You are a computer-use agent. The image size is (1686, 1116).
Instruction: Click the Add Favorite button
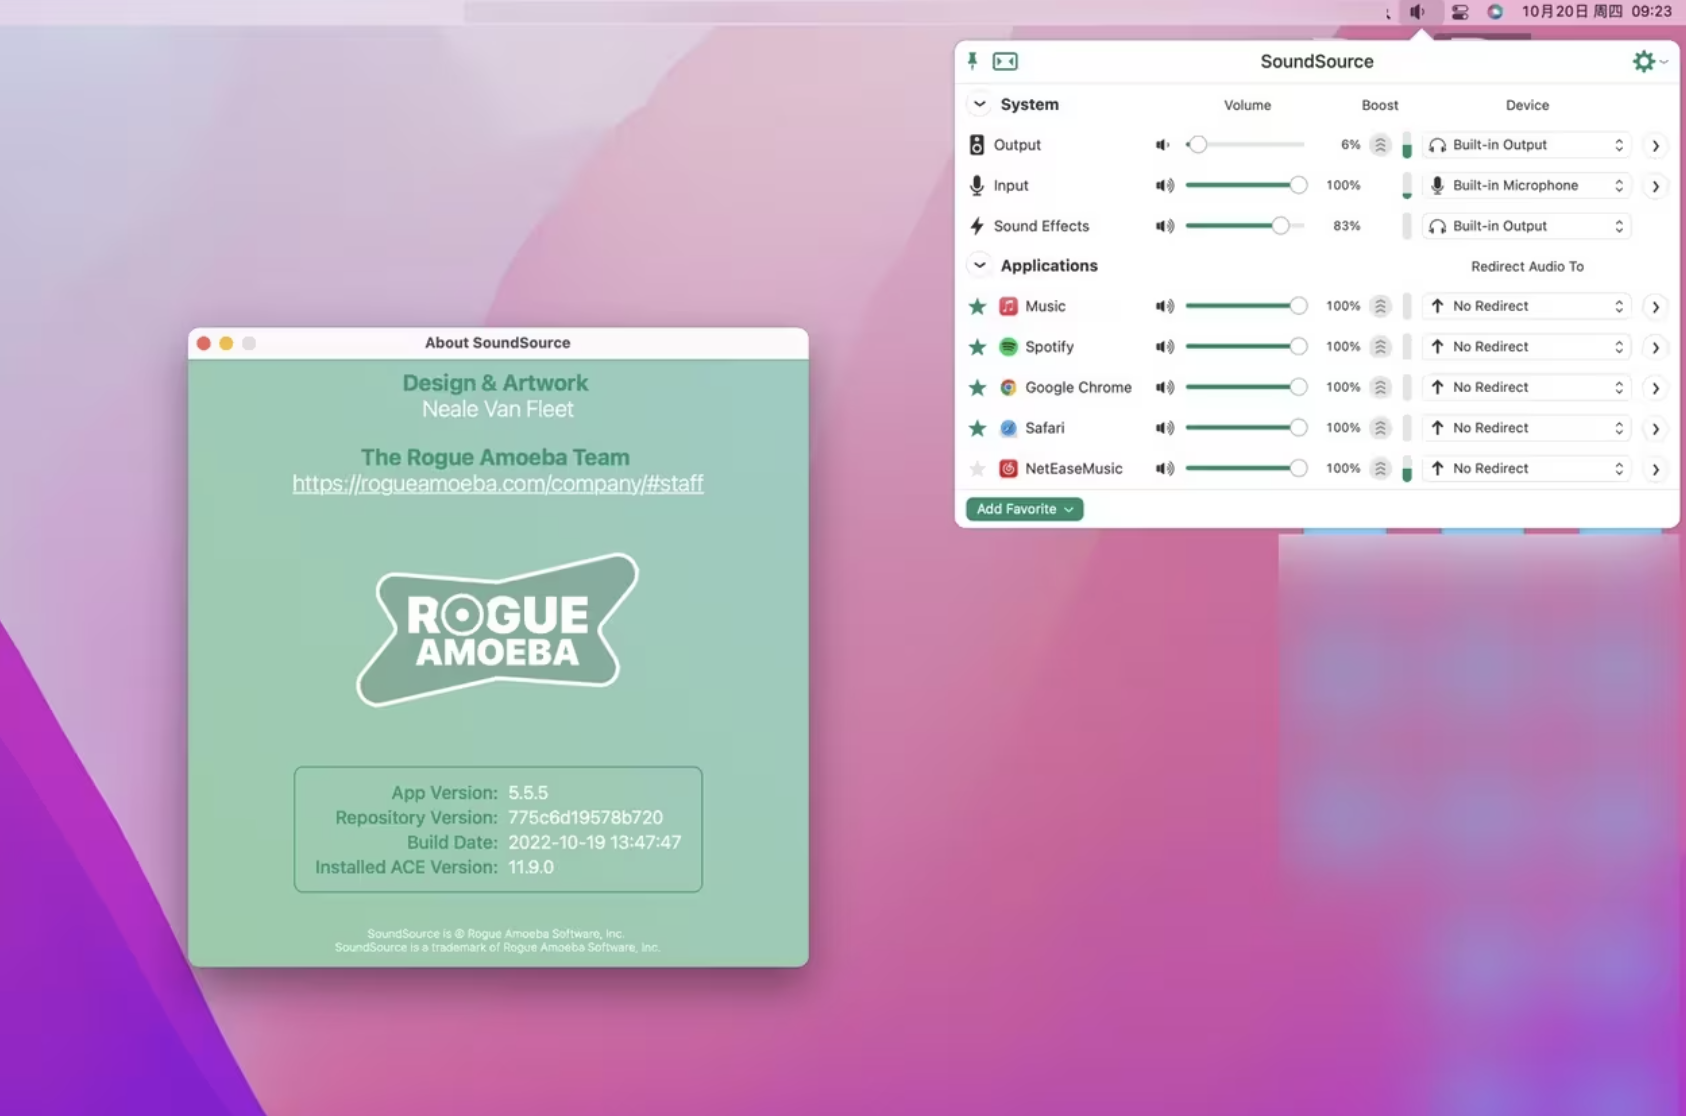point(1023,509)
